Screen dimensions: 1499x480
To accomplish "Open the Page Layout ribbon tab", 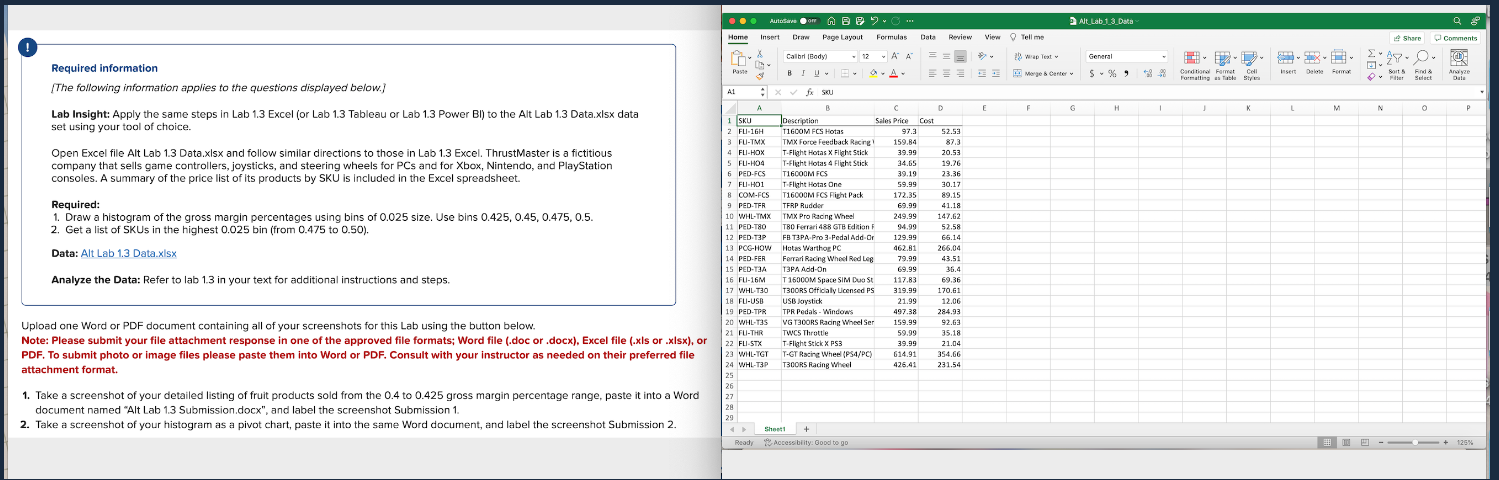I will pos(843,37).
